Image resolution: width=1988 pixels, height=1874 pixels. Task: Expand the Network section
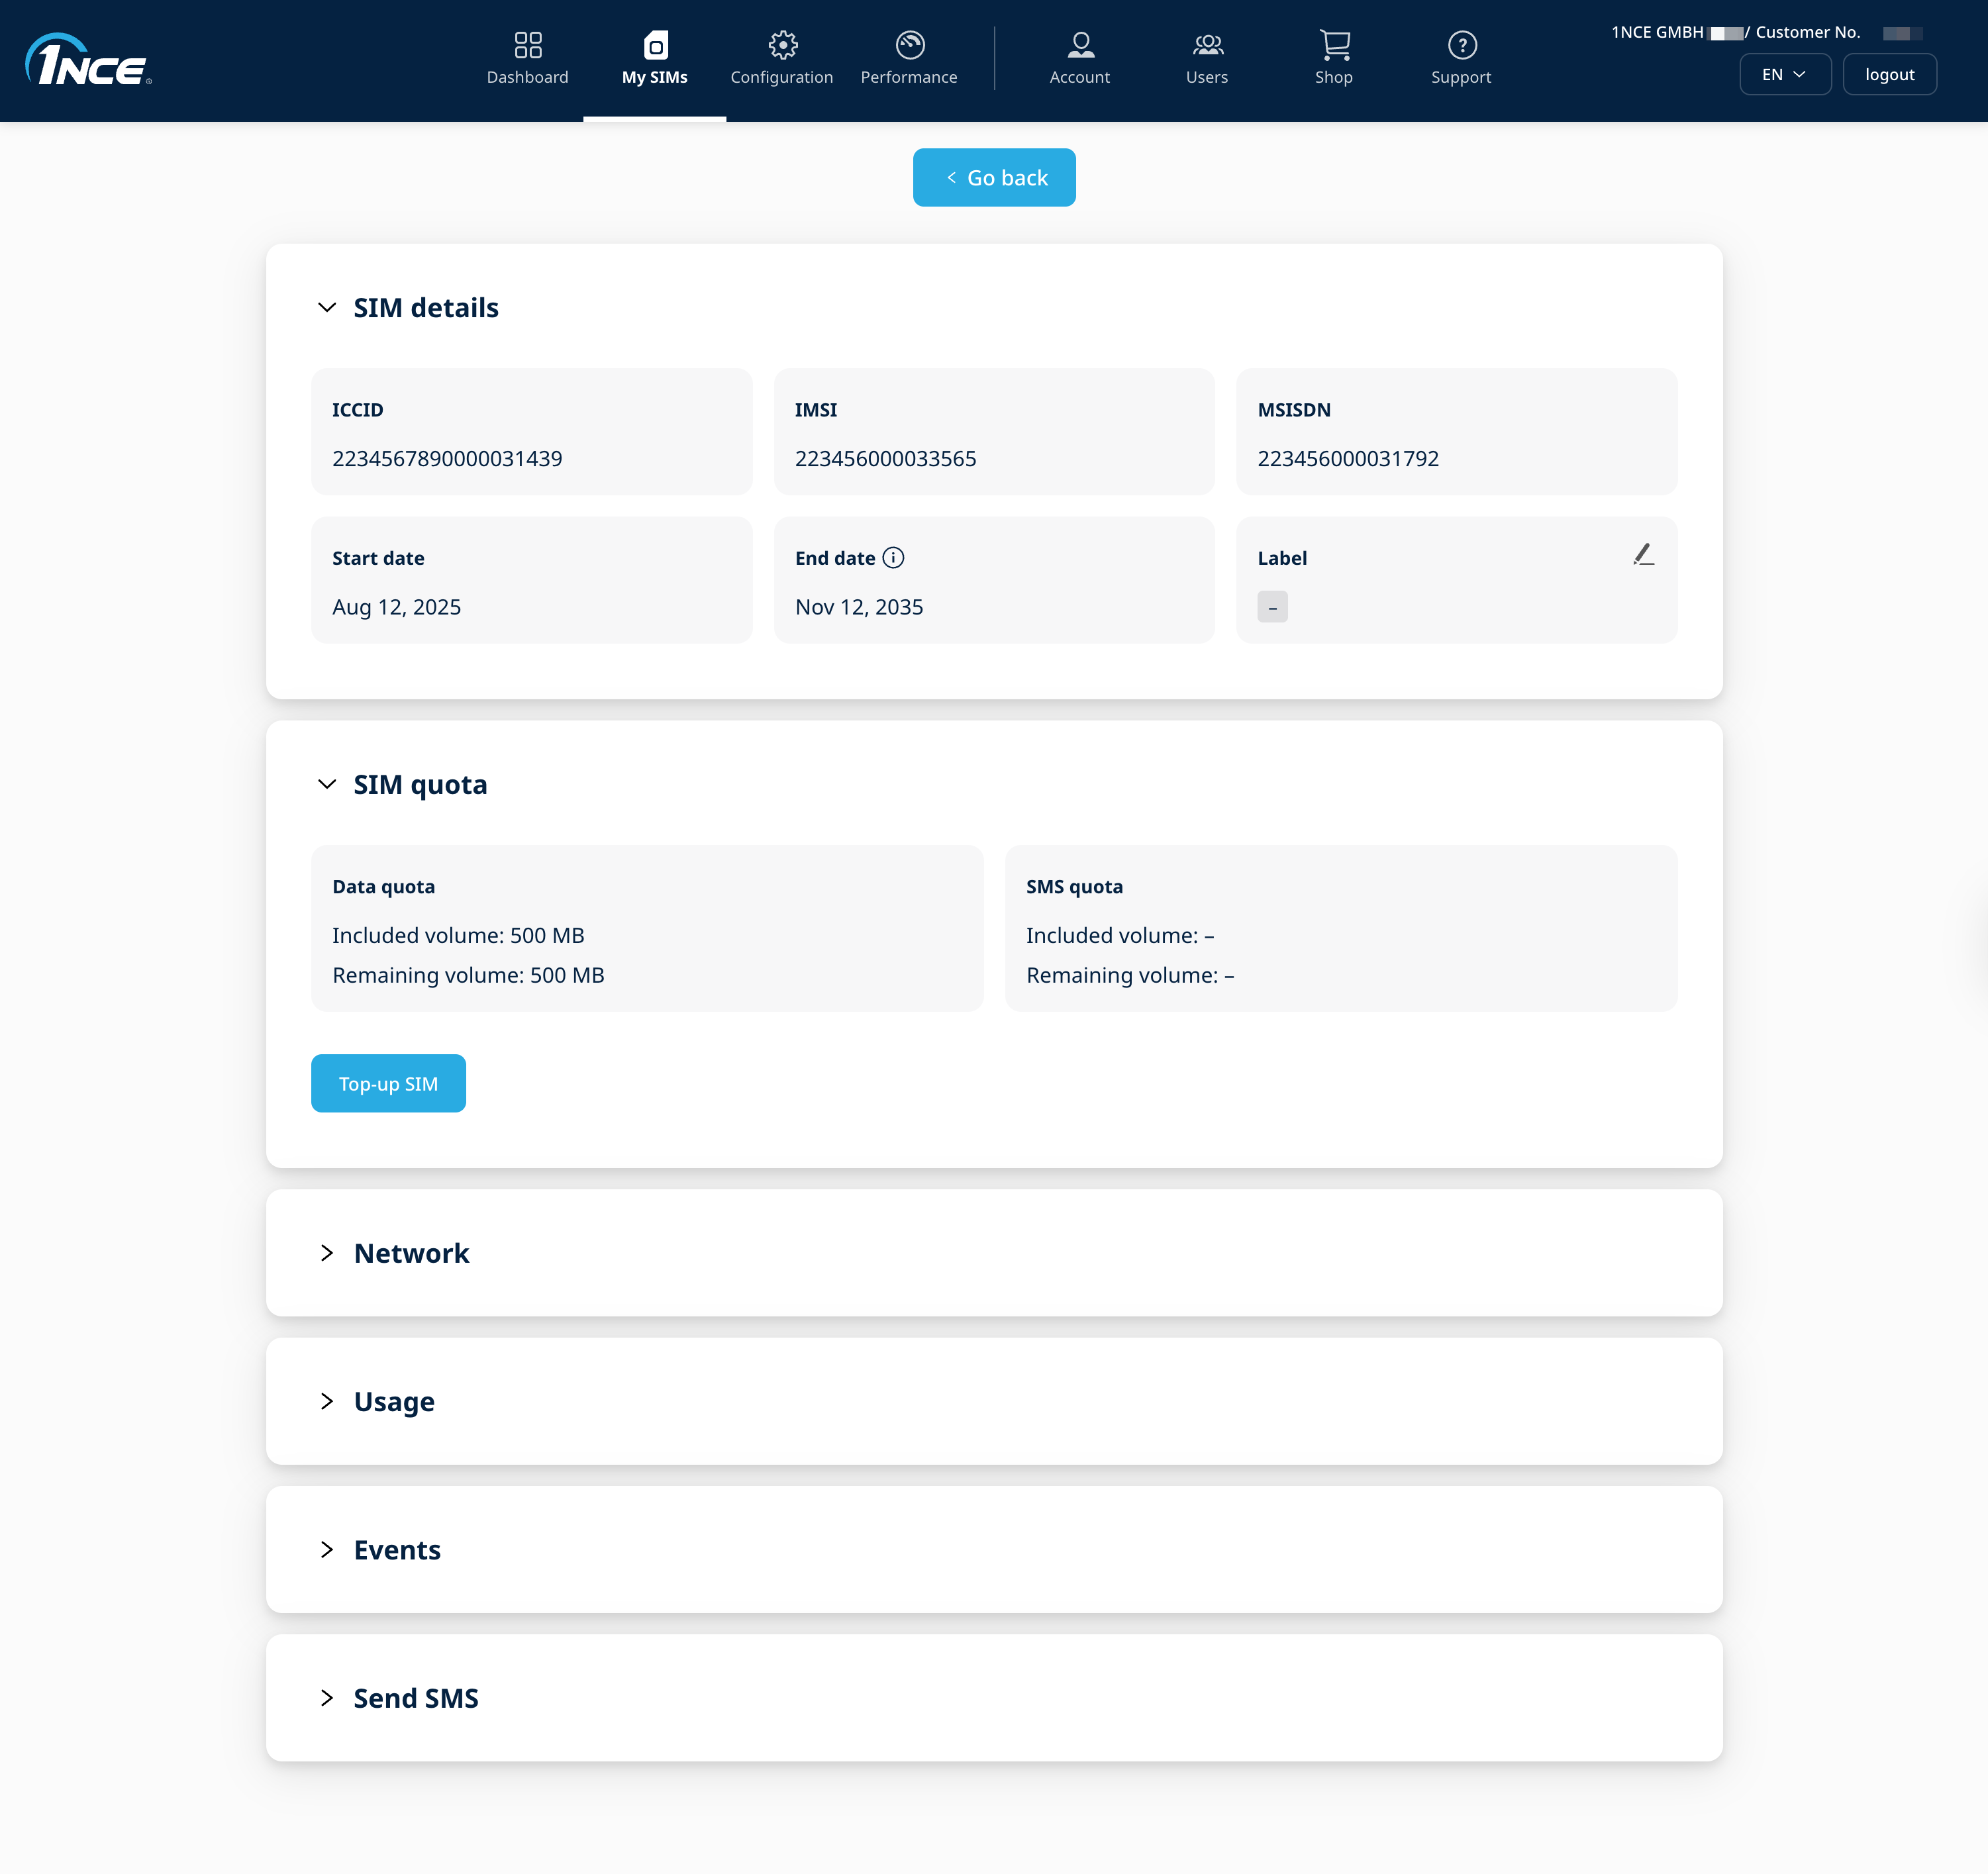tap(327, 1253)
